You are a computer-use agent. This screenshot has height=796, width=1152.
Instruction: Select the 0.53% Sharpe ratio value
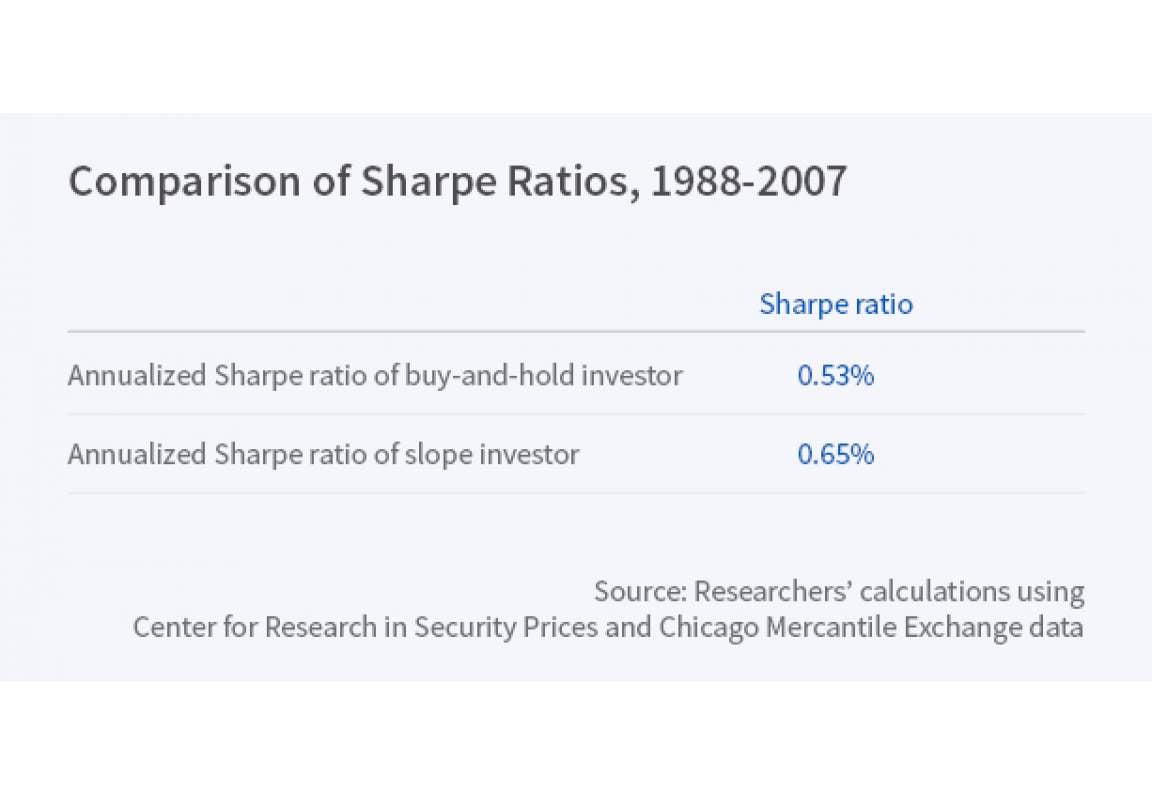[835, 376]
